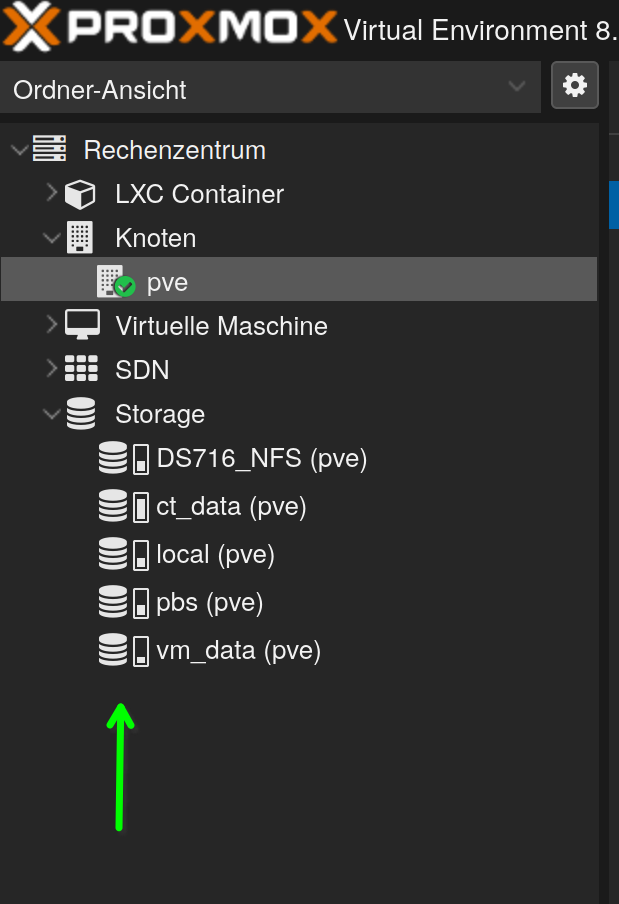Image resolution: width=619 pixels, height=904 pixels.
Task: Collapse the Storage folder
Action: coord(52,413)
